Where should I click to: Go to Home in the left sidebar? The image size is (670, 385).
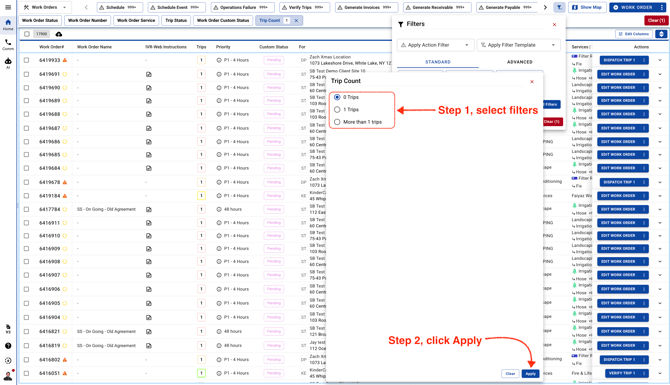[8, 25]
